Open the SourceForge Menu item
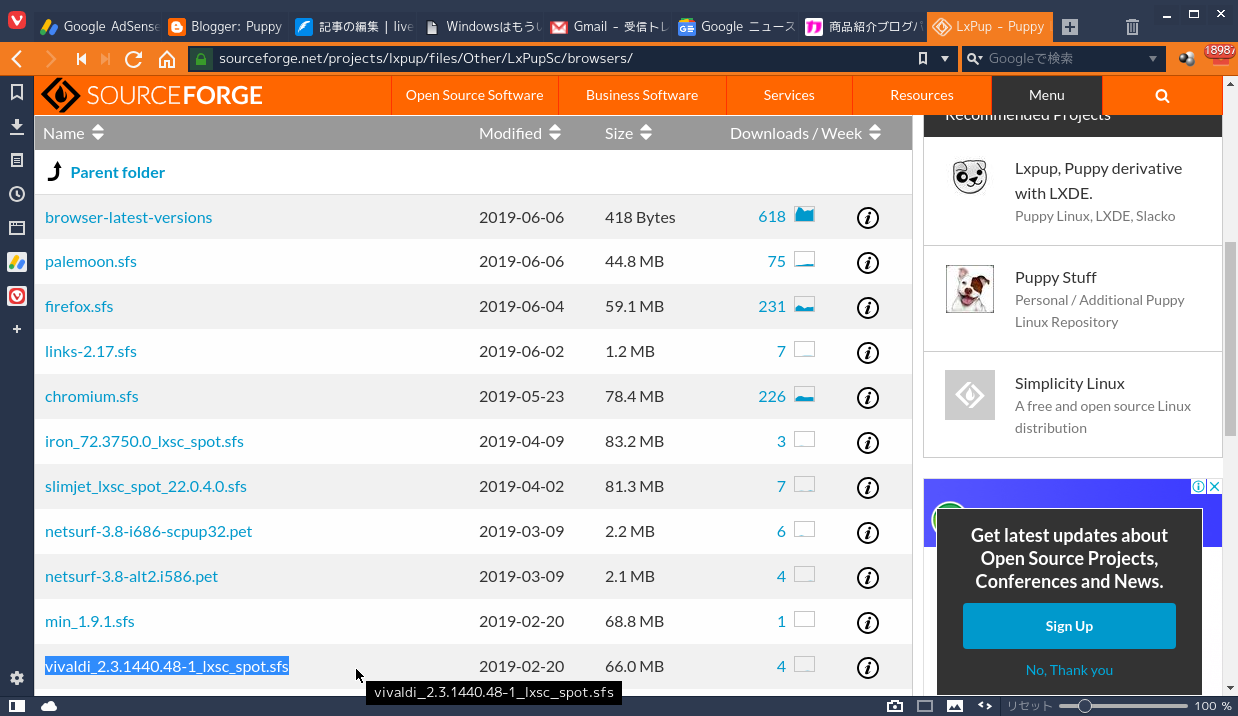Image resolution: width=1238 pixels, height=716 pixels. pyautogui.click(x=1046, y=95)
